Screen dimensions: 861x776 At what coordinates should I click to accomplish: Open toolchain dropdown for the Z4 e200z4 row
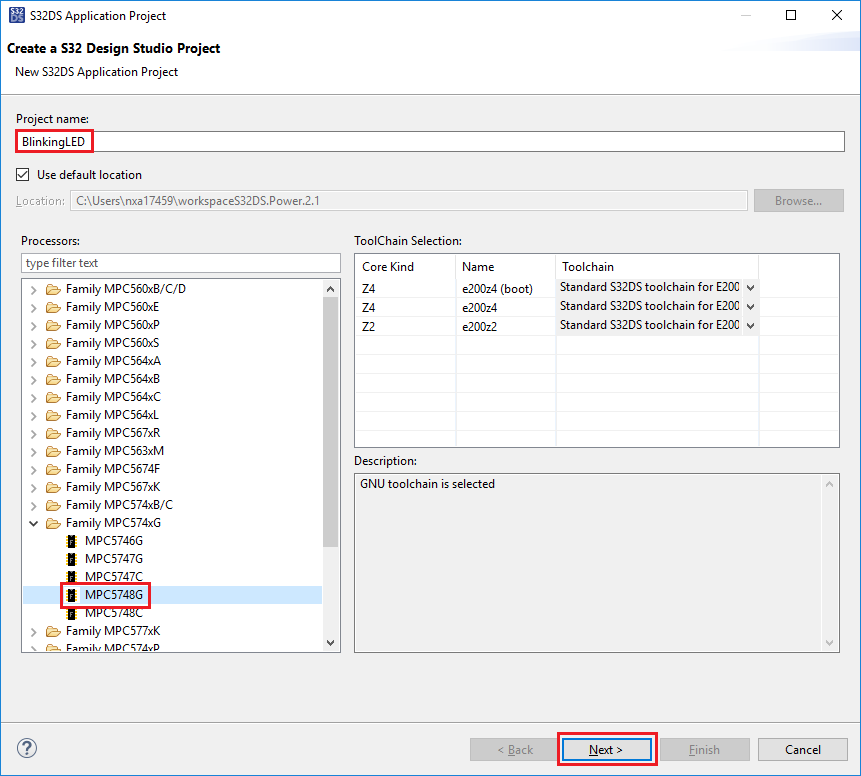(750, 307)
